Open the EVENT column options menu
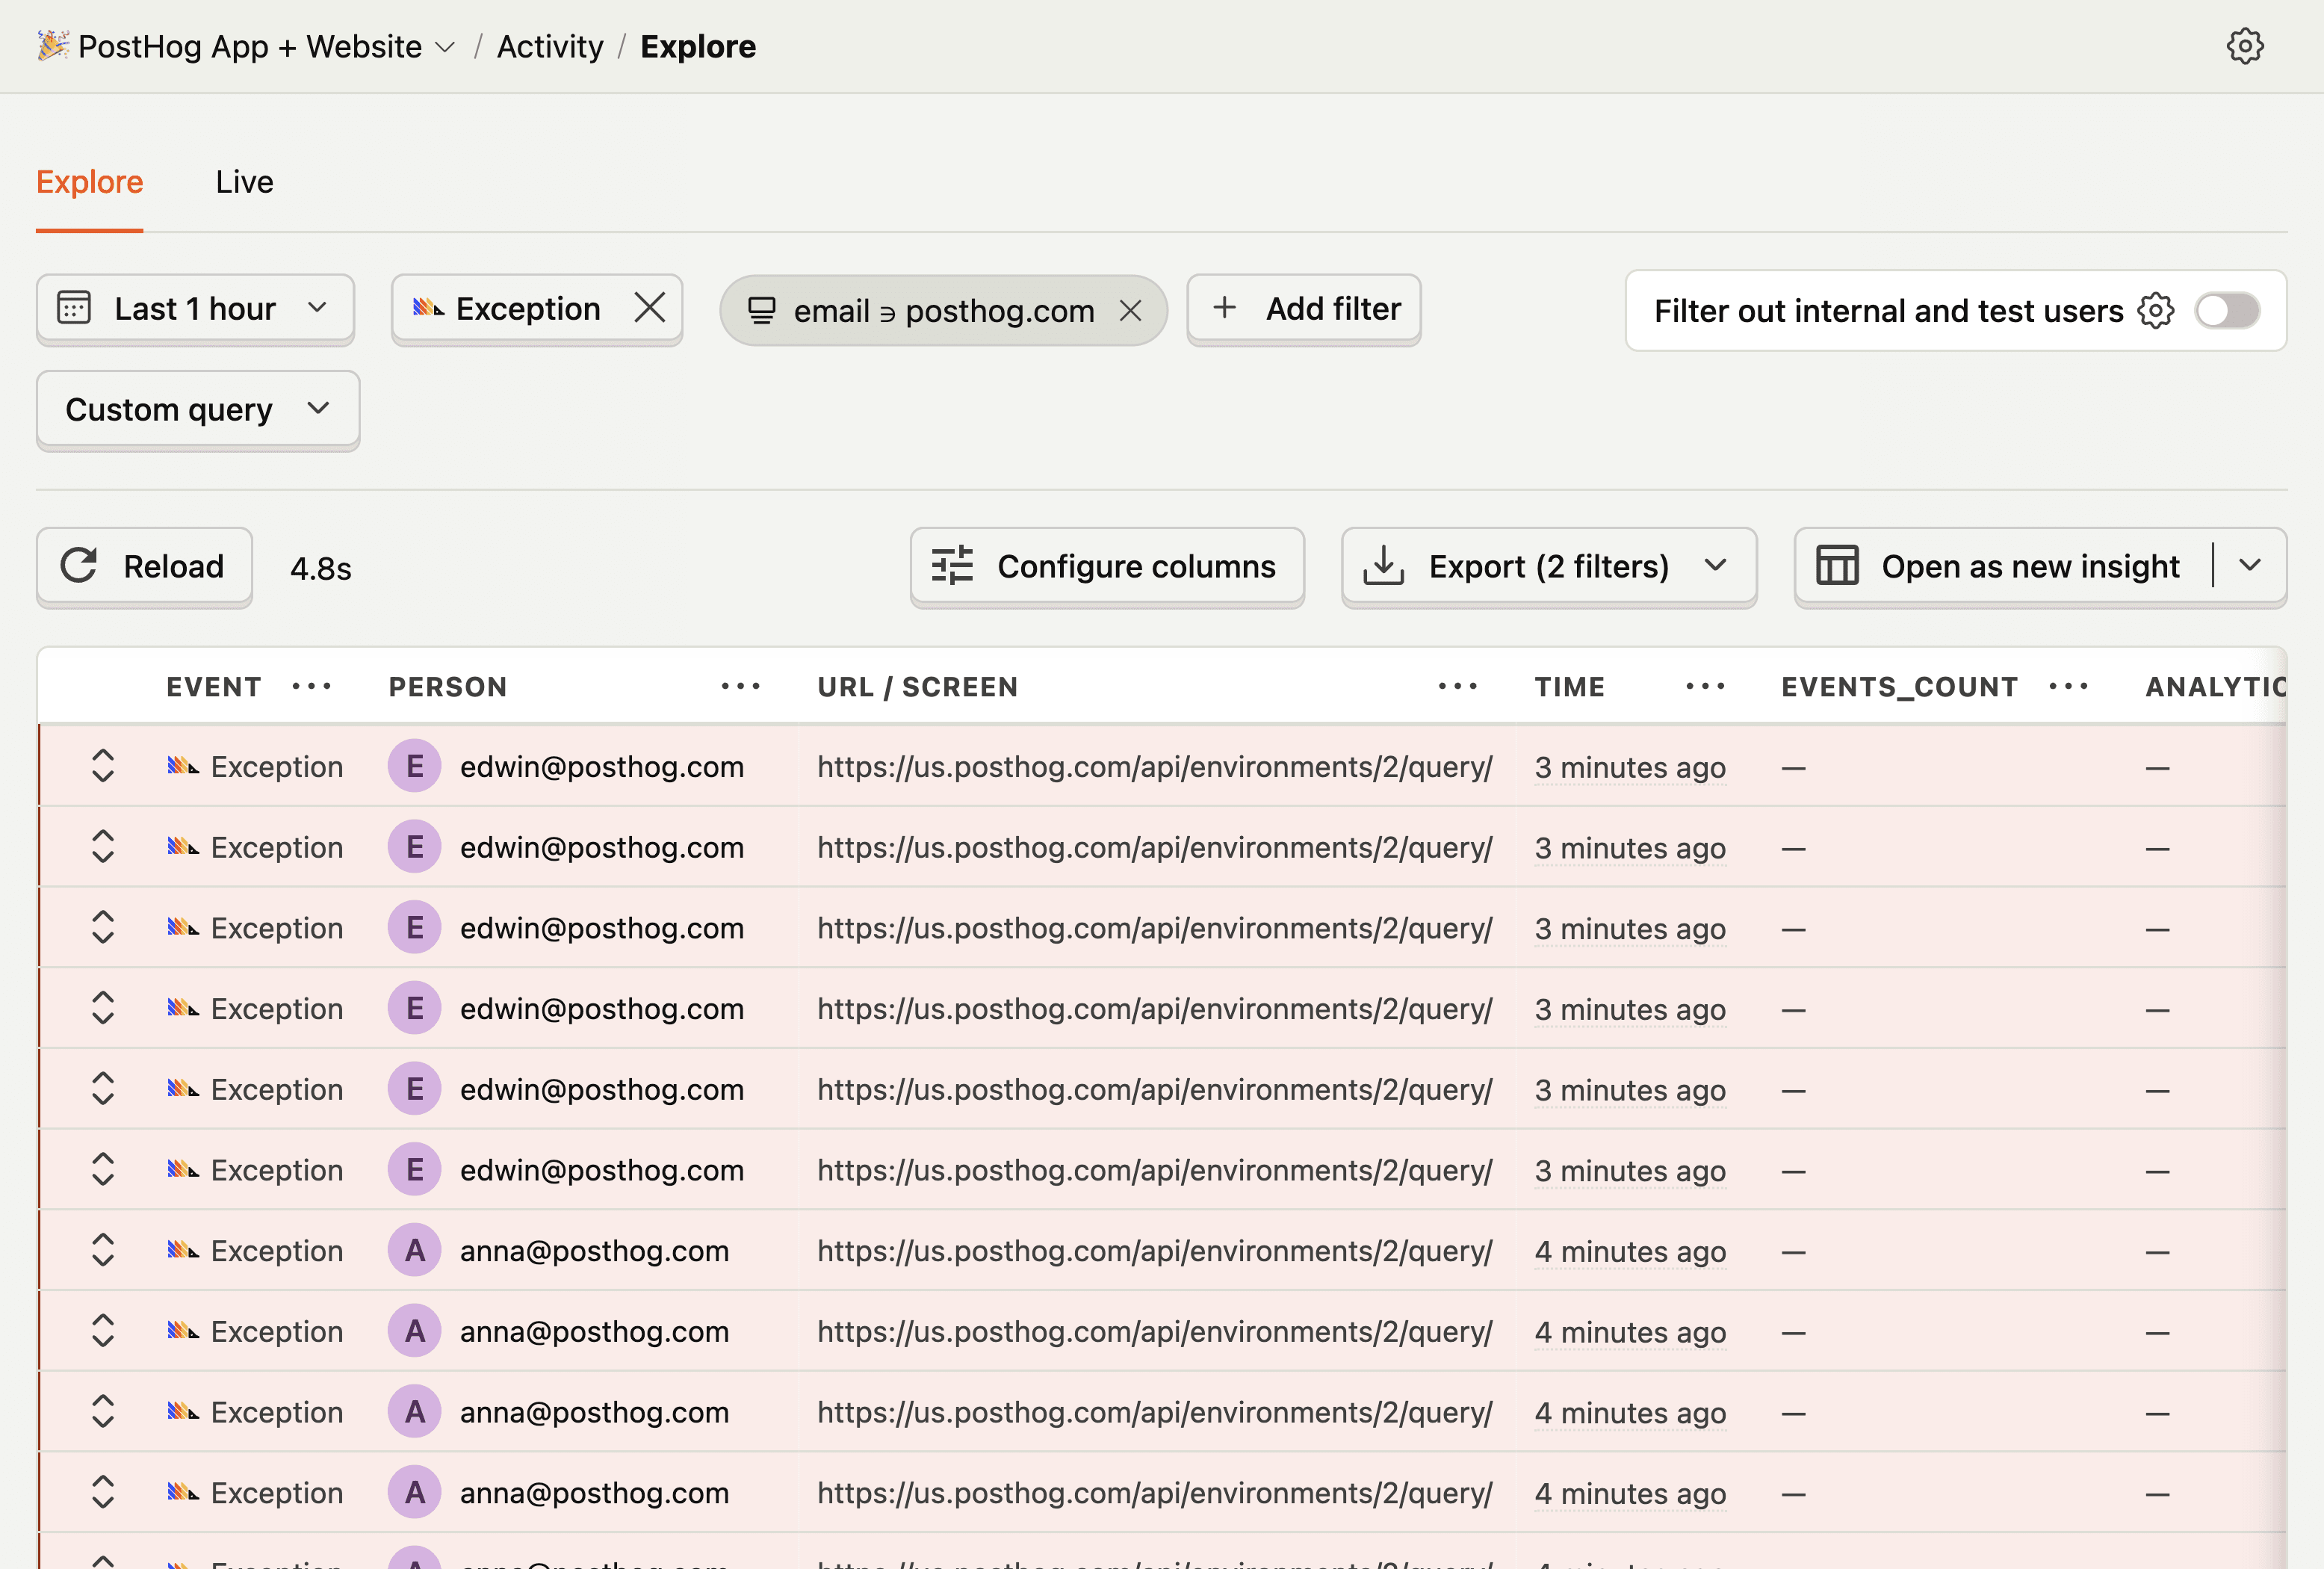The width and height of the screenshot is (2324, 1569). coord(311,686)
